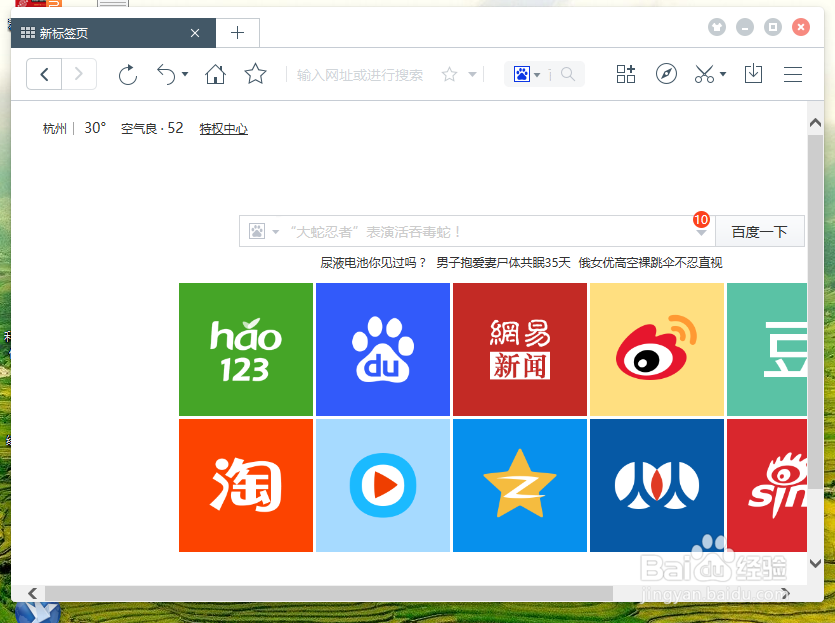Select the 新标签页 tab
Image resolution: width=835 pixels, height=623 pixels.
(x=113, y=33)
